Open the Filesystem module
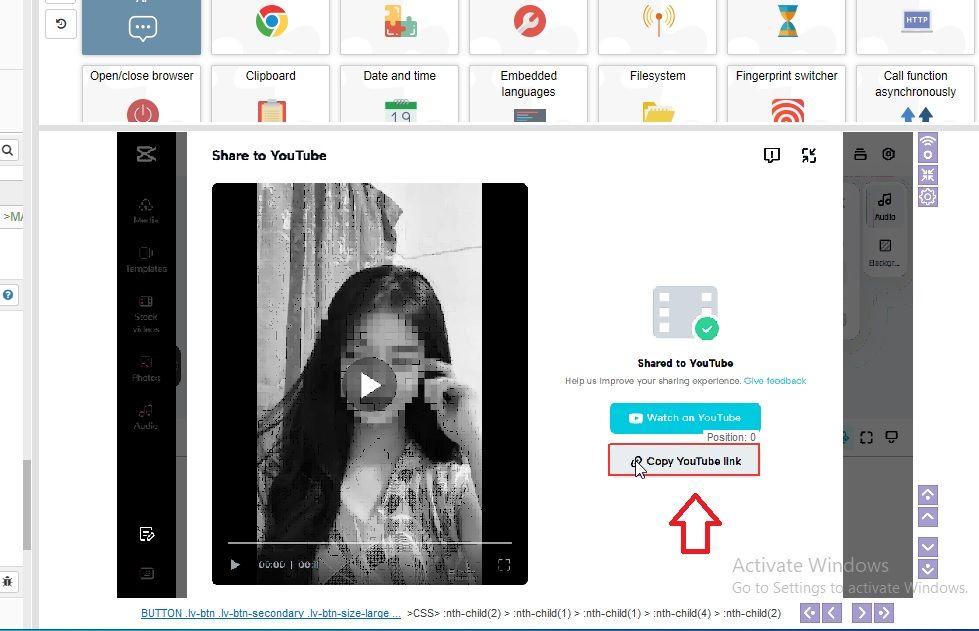979x631 pixels. tap(657, 94)
